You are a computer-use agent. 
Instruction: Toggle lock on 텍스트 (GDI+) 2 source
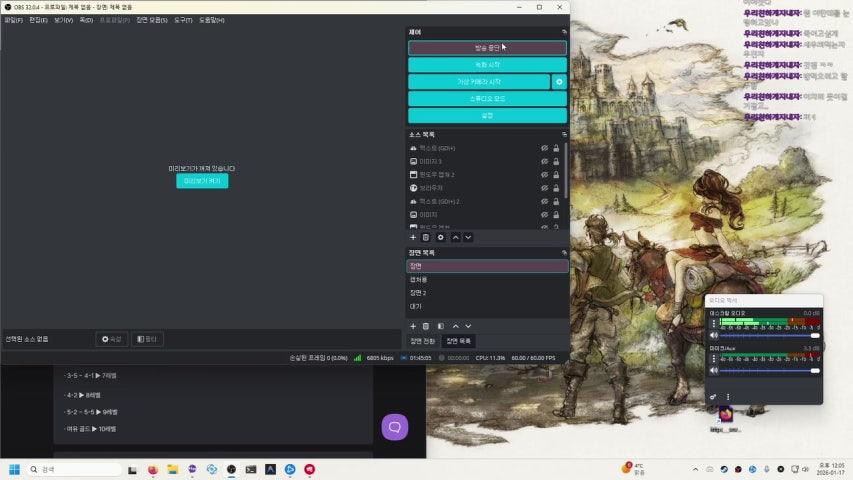coord(556,201)
